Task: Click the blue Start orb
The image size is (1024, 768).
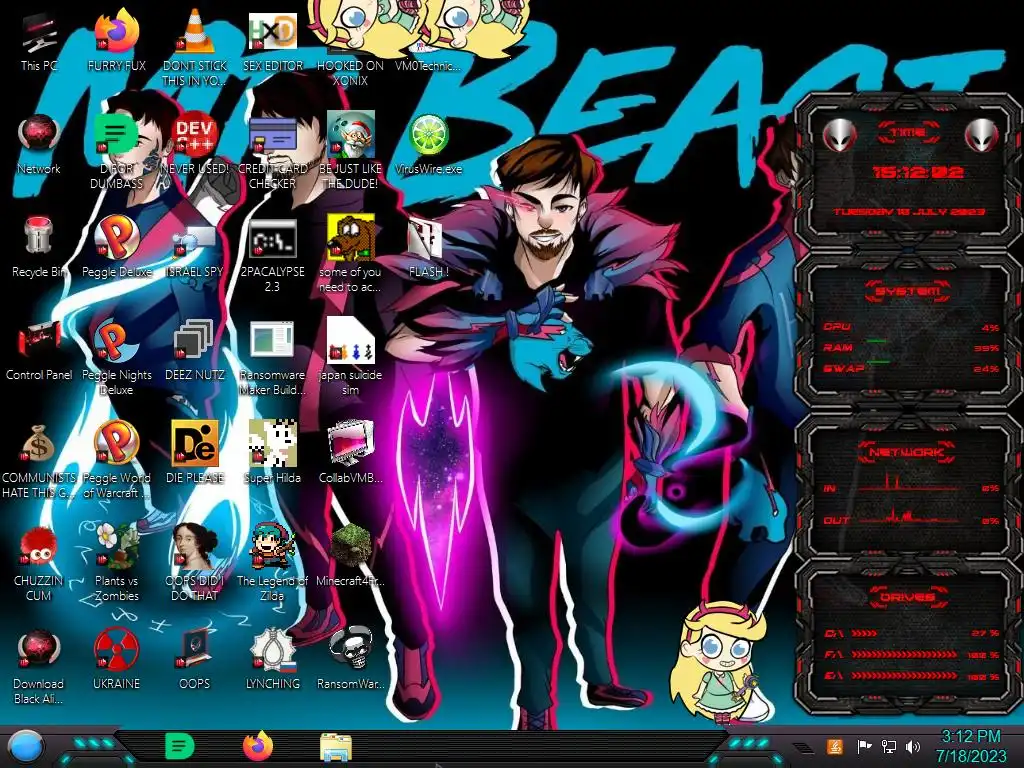Action: point(26,747)
